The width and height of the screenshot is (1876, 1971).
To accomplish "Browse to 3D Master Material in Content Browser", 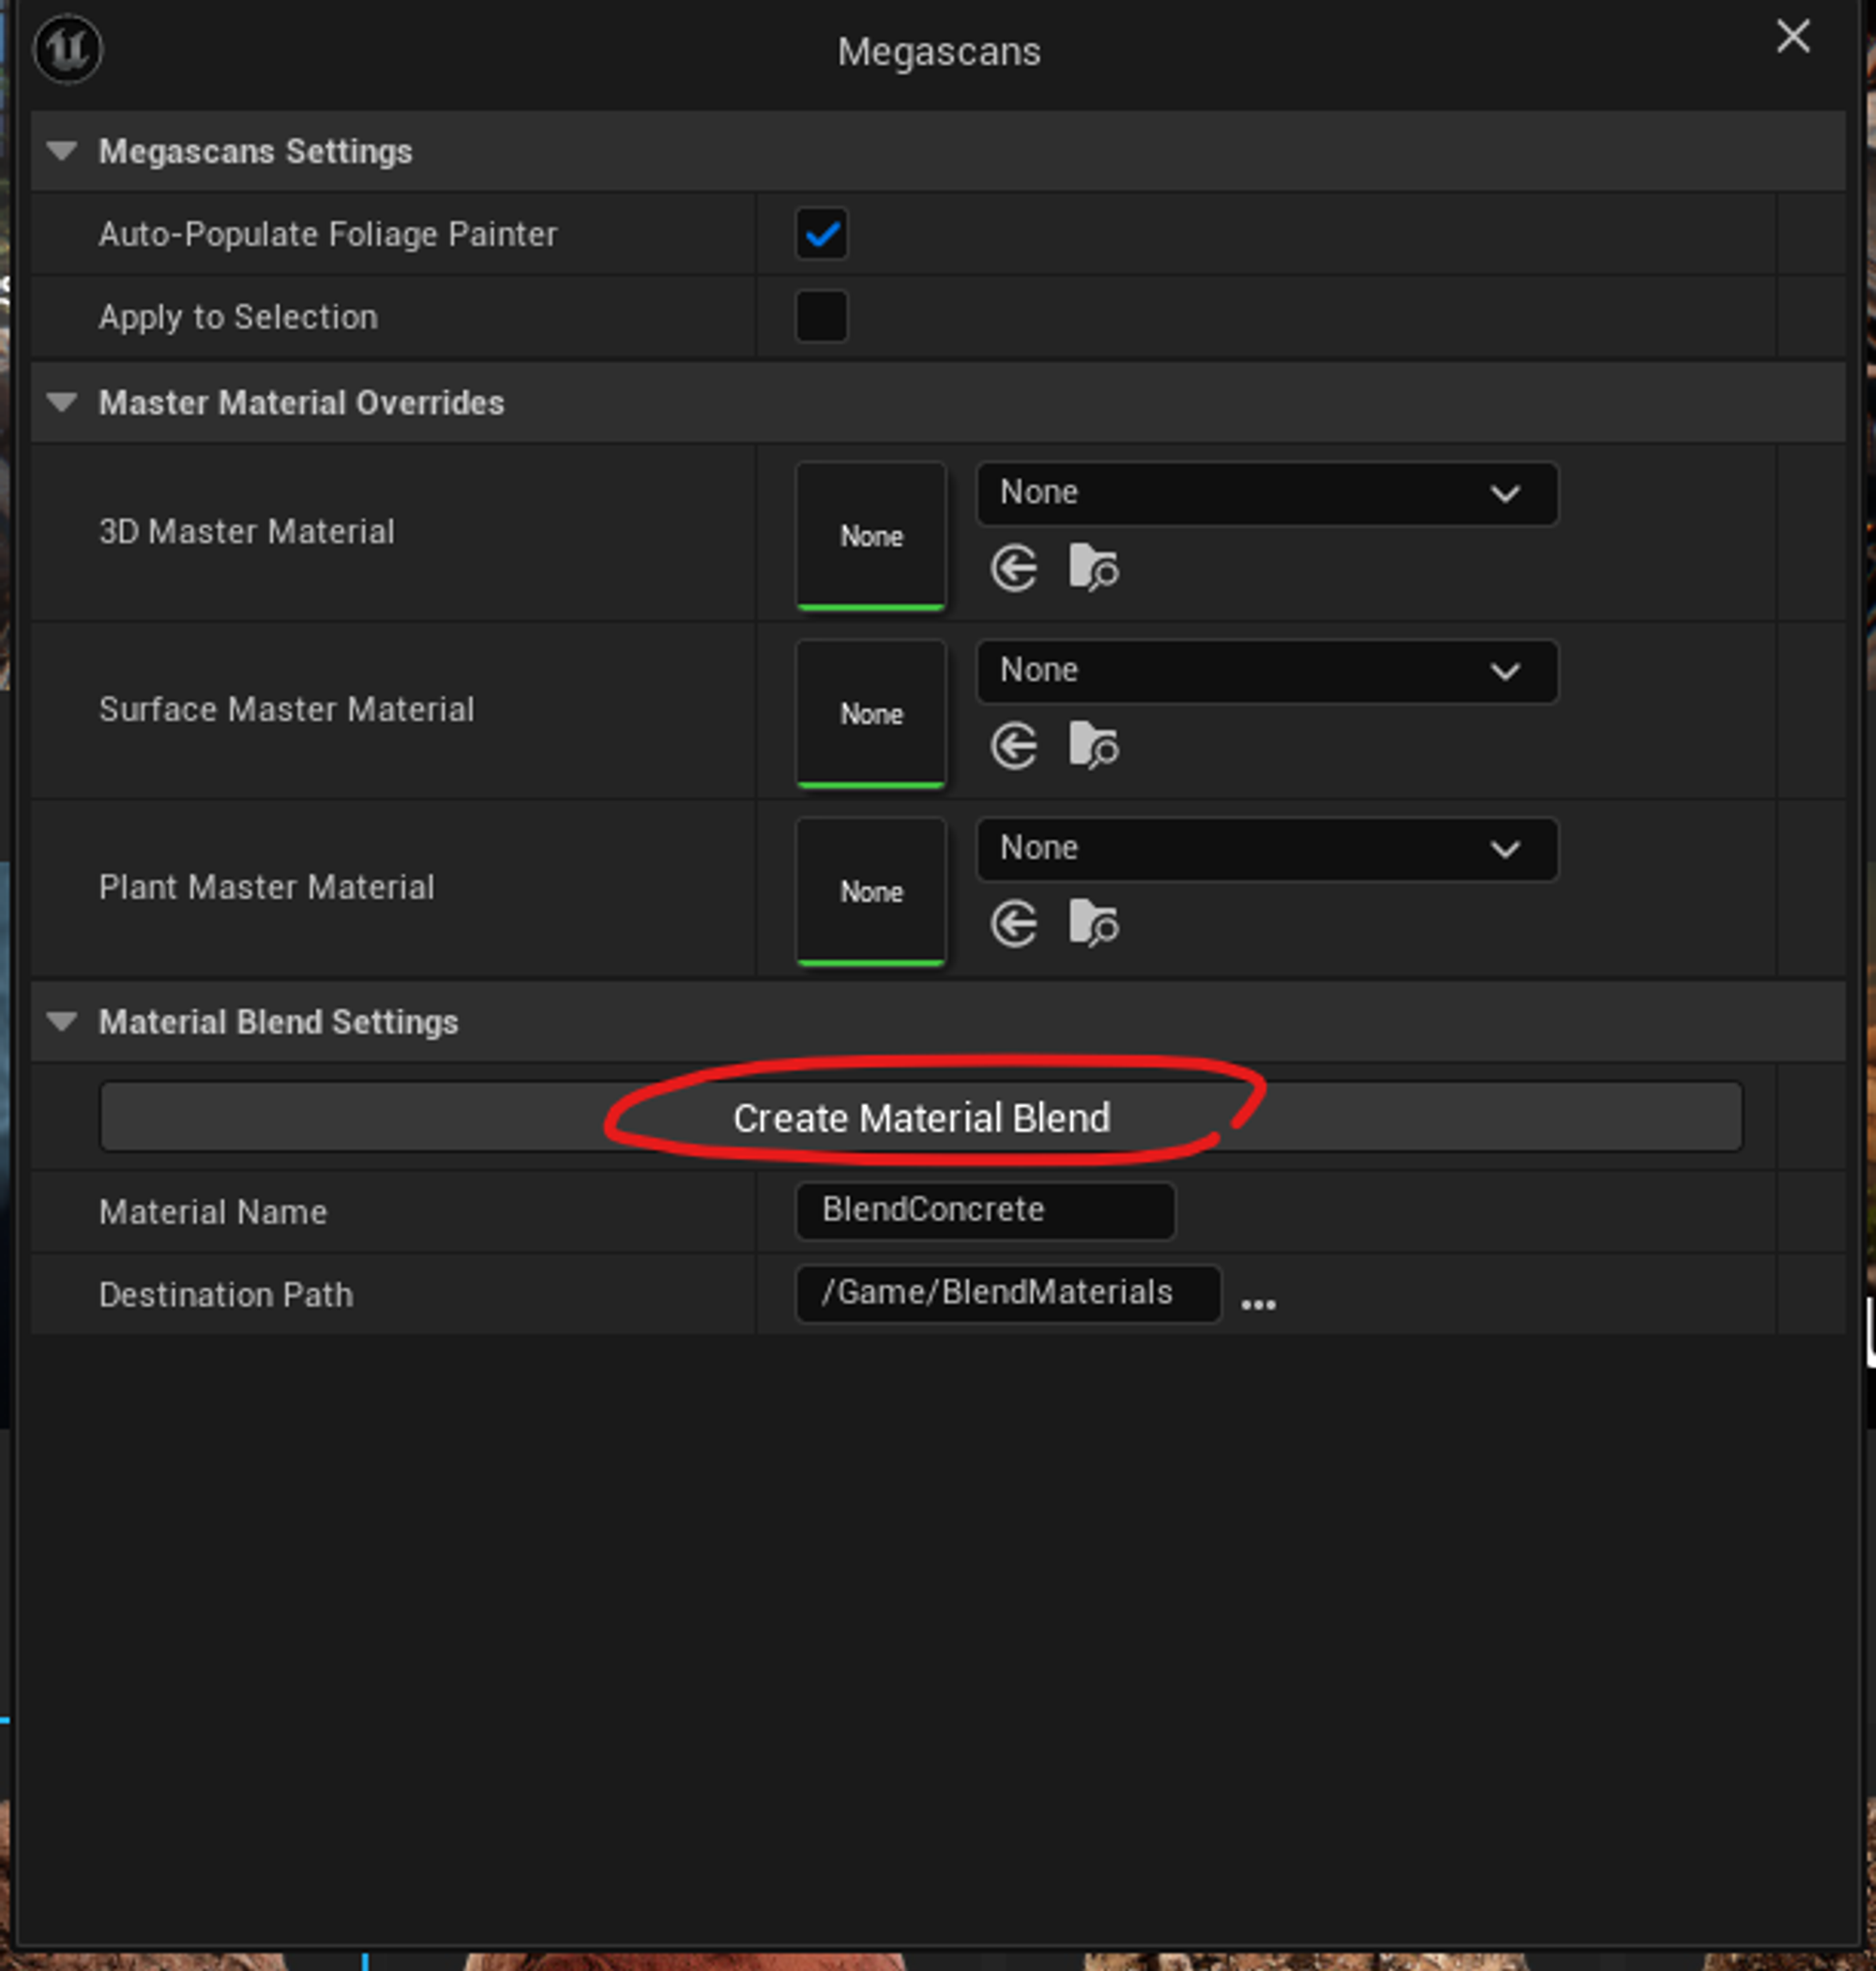I will (x=1093, y=568).
